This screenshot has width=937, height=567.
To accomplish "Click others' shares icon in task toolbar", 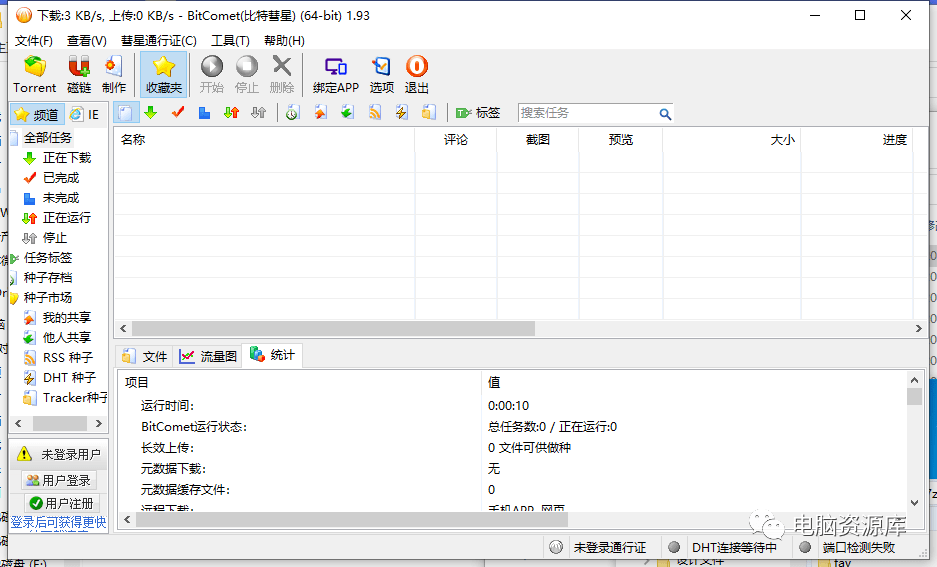I will [347, 112].
